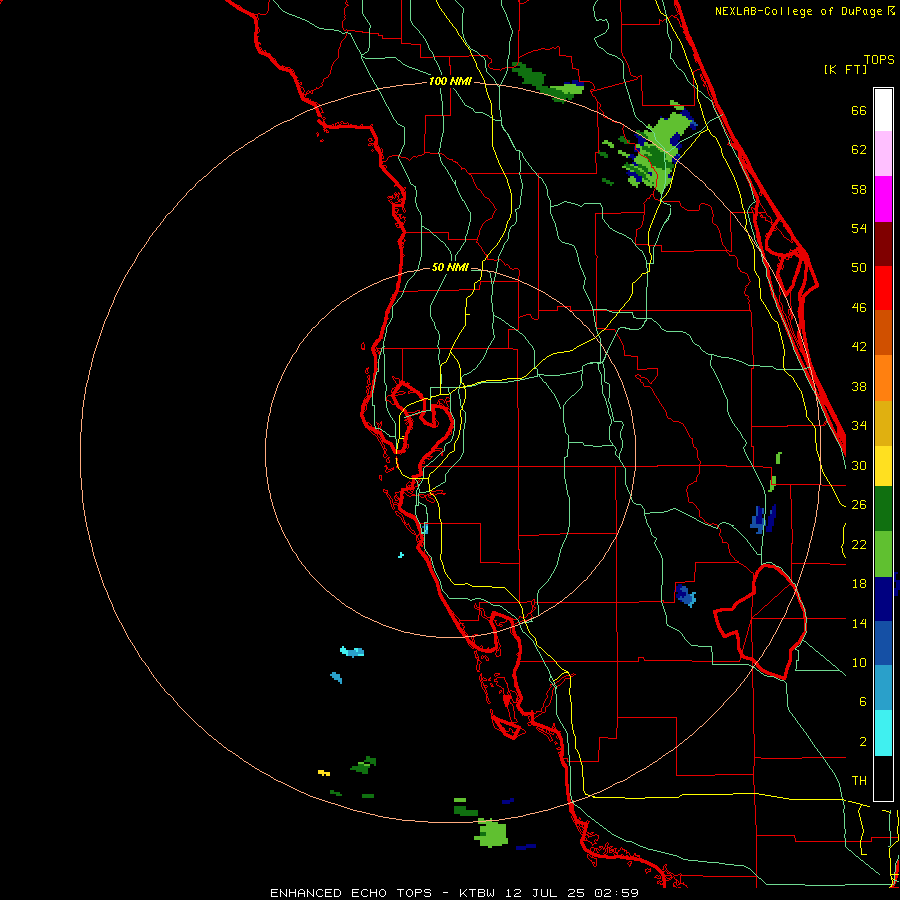The image size is (900, 900).
Task: Click the 22 legend value
Action: coord(859,545)
